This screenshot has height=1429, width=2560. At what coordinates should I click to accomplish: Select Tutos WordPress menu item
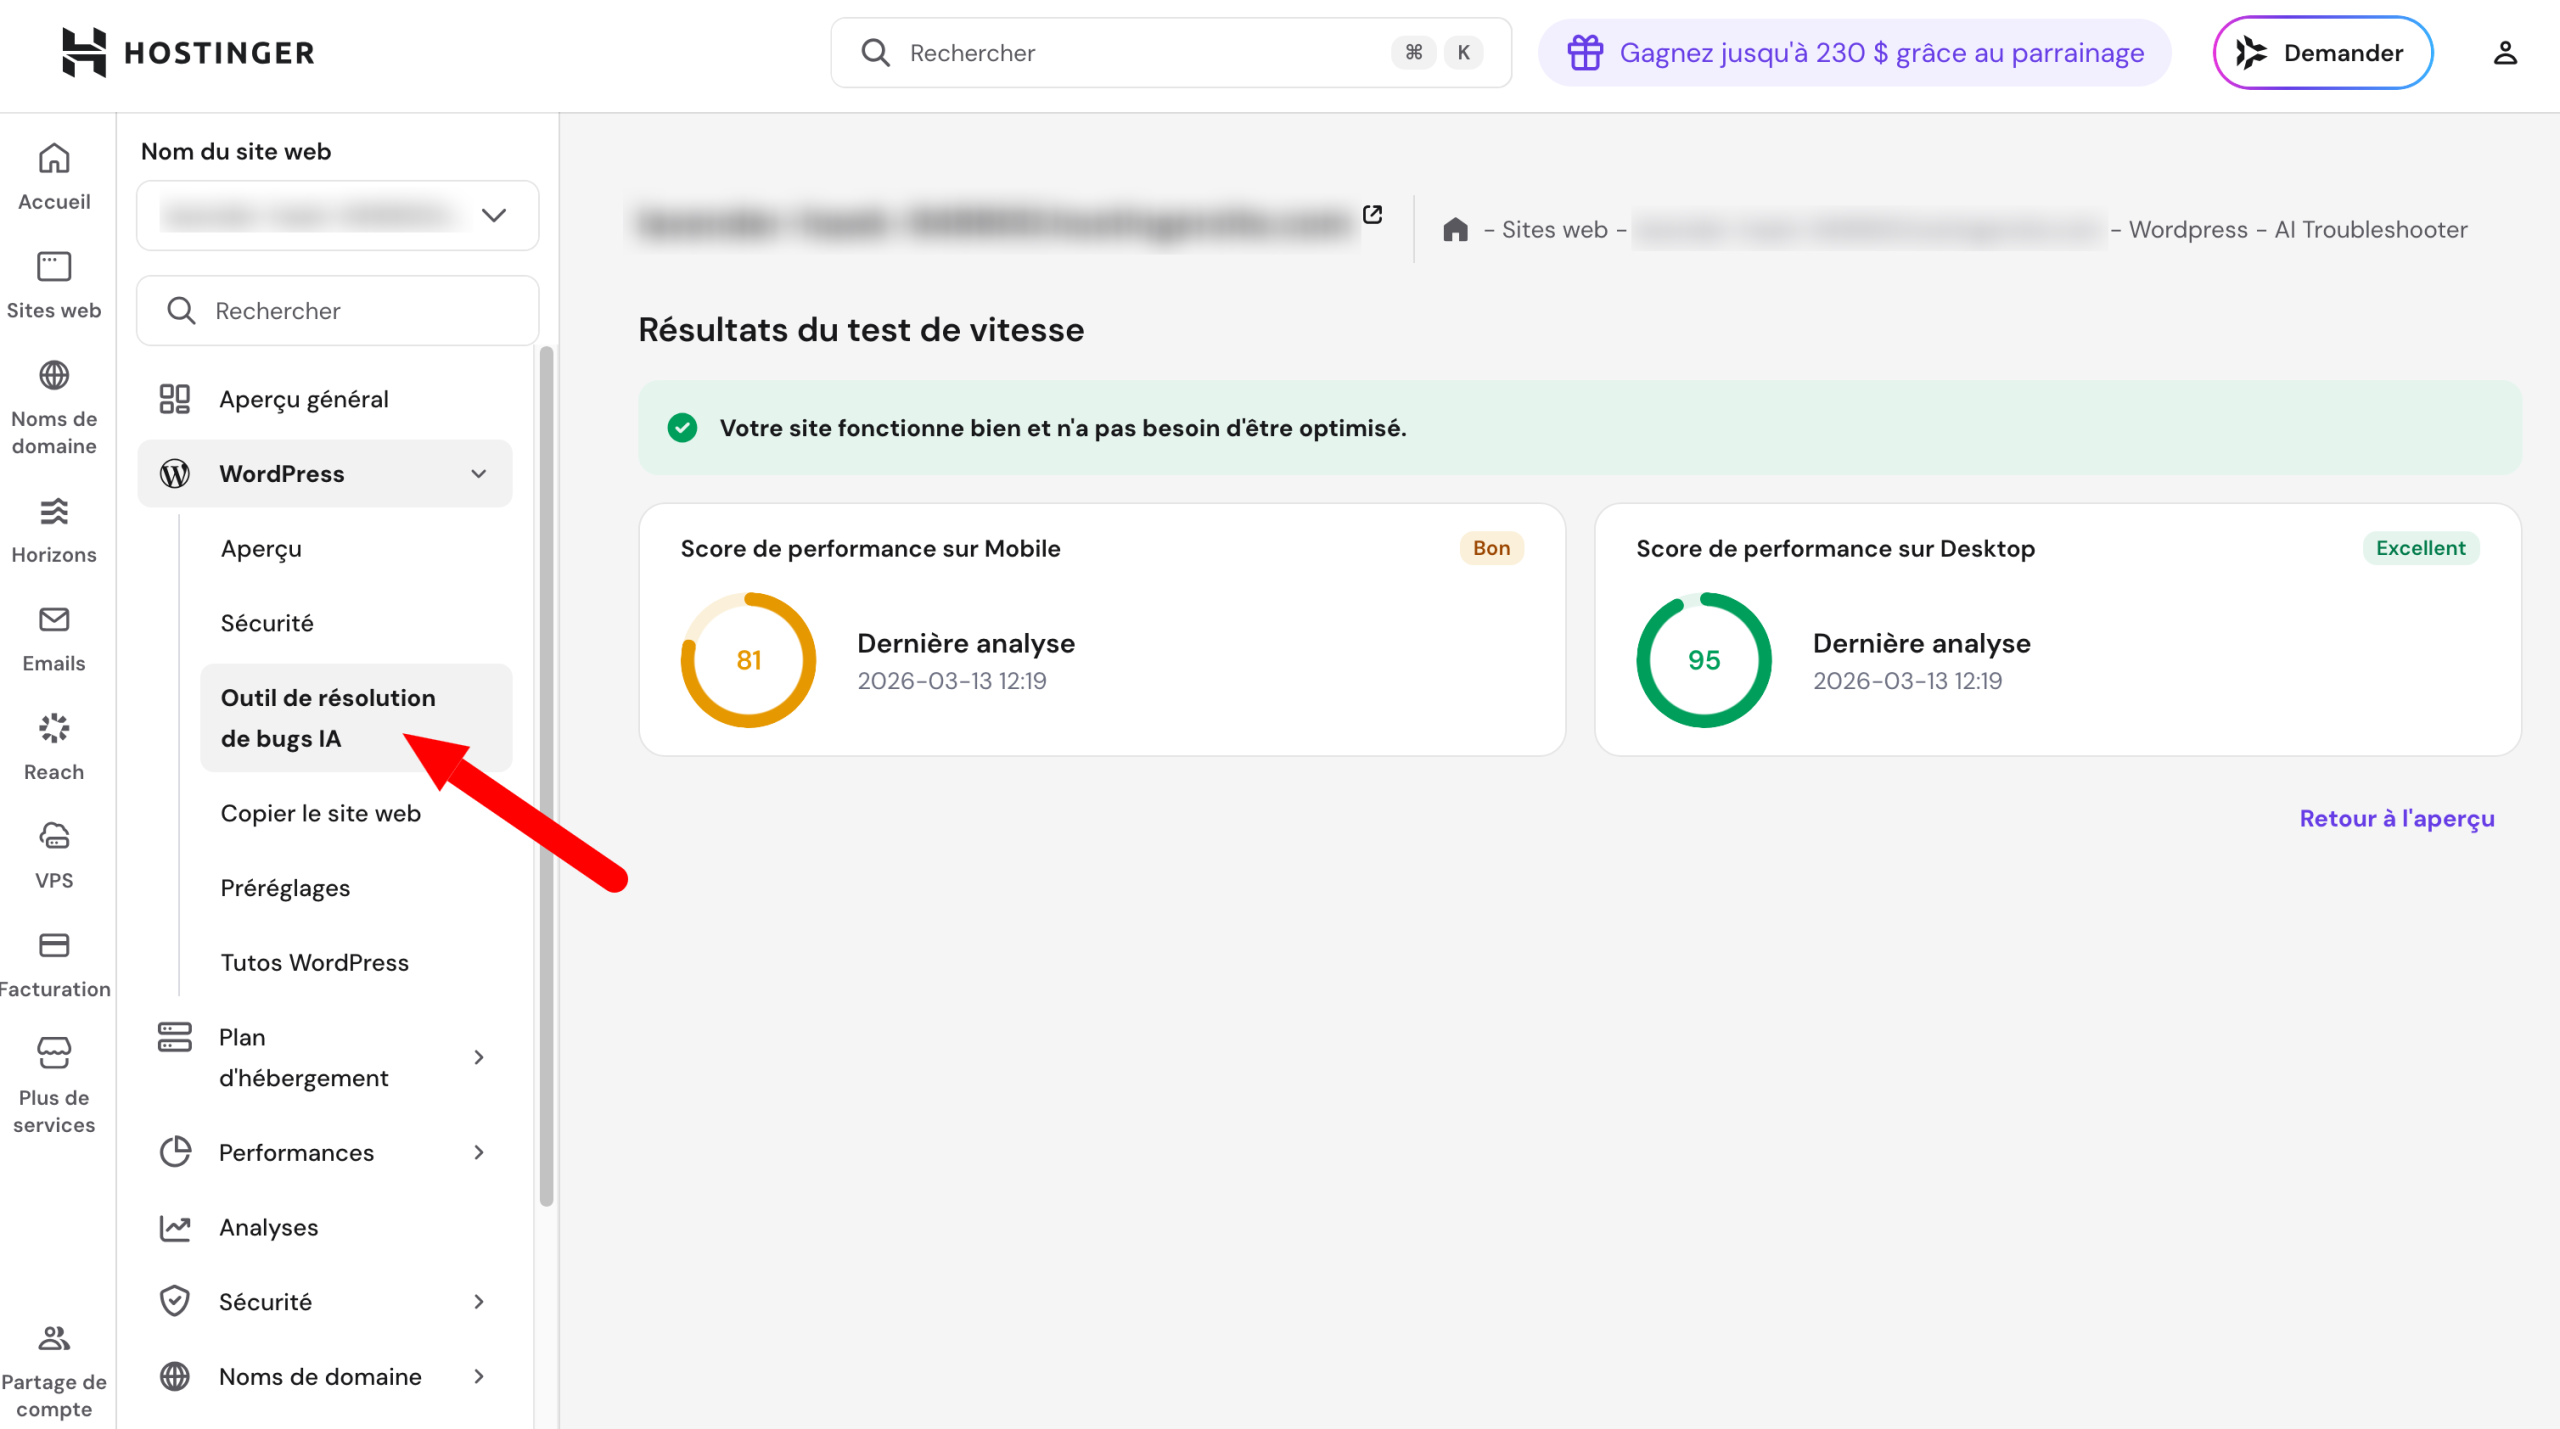pyautogui.click(x=314, y=962)
